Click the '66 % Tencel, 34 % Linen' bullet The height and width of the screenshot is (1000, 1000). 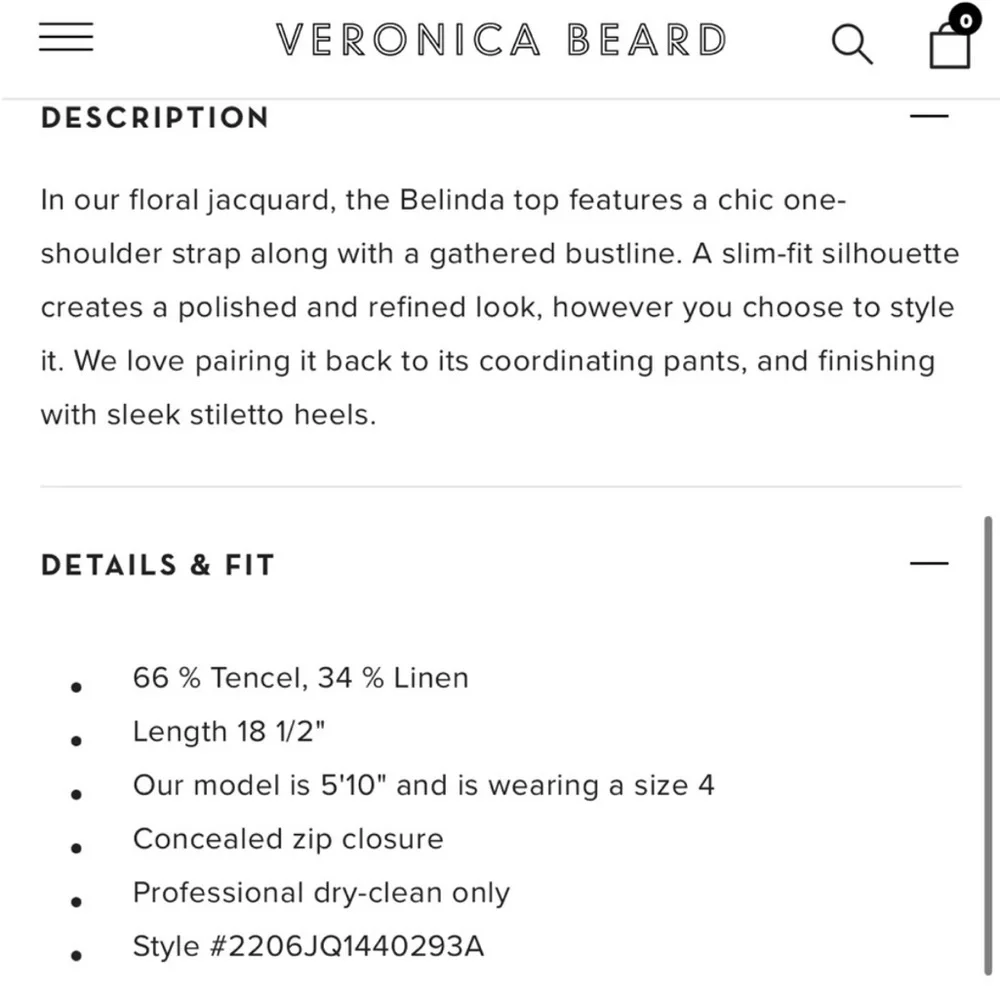tap(300, 677)
